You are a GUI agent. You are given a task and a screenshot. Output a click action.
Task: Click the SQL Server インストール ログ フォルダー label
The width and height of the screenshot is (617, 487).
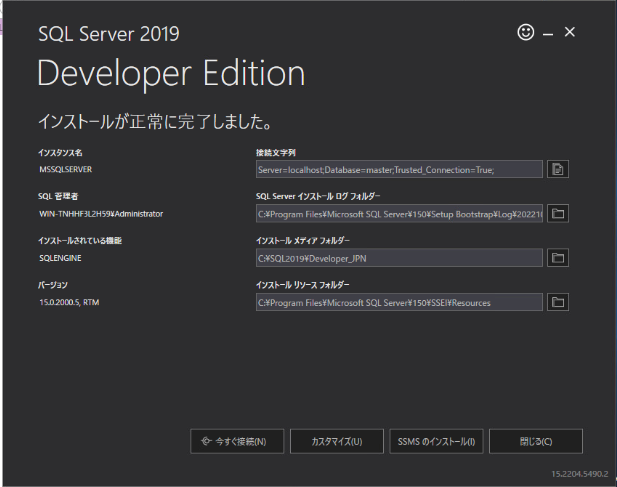point(318,196)
